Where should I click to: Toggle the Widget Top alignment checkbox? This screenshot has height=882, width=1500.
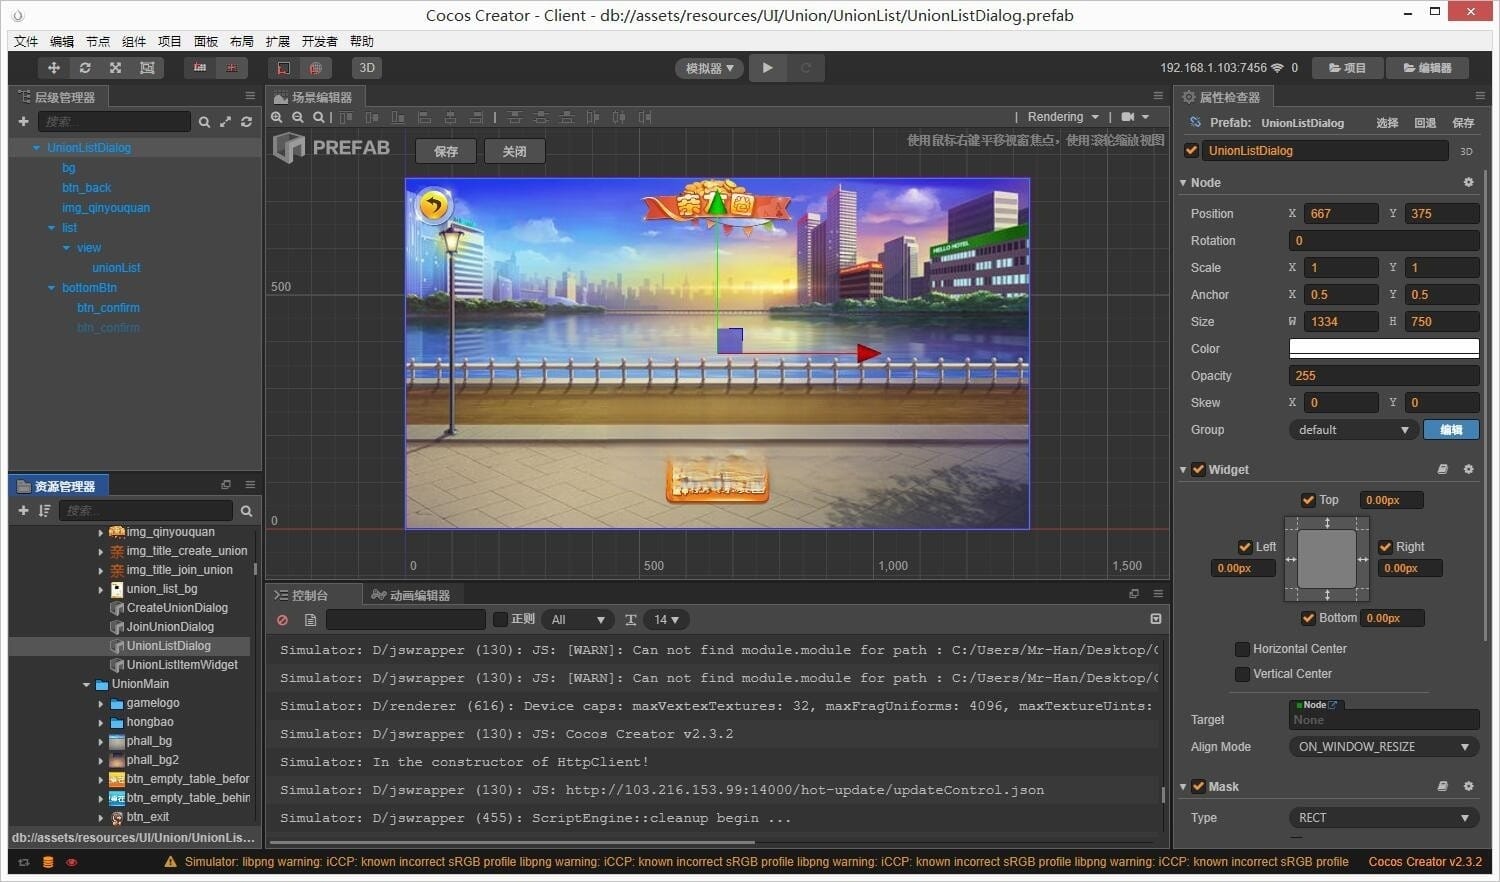point(1308,500)
